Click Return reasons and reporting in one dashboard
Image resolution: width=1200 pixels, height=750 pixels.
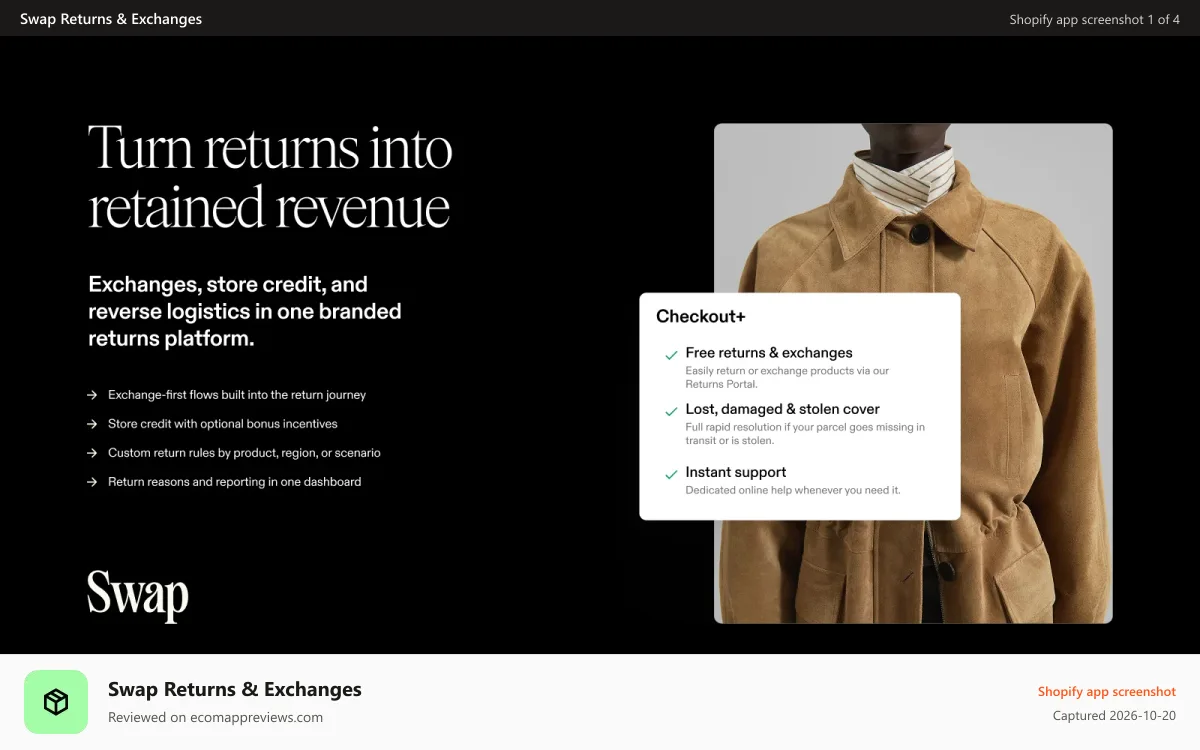click(x=235, y=482)
